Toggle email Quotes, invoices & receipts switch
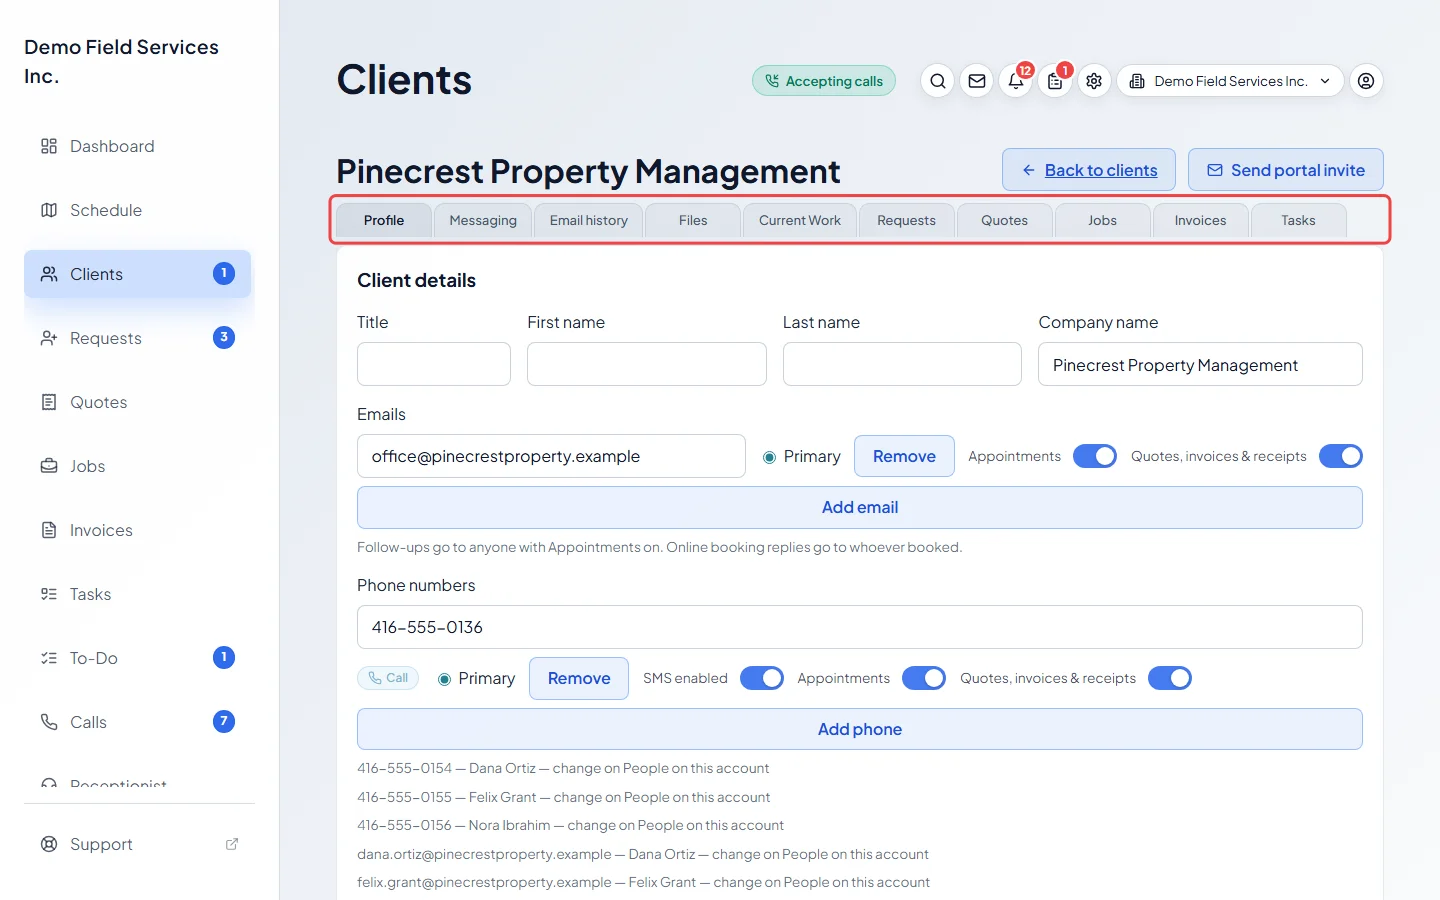The width and height of the screenshot is (1440, 900). click(x=1341, y=456)
